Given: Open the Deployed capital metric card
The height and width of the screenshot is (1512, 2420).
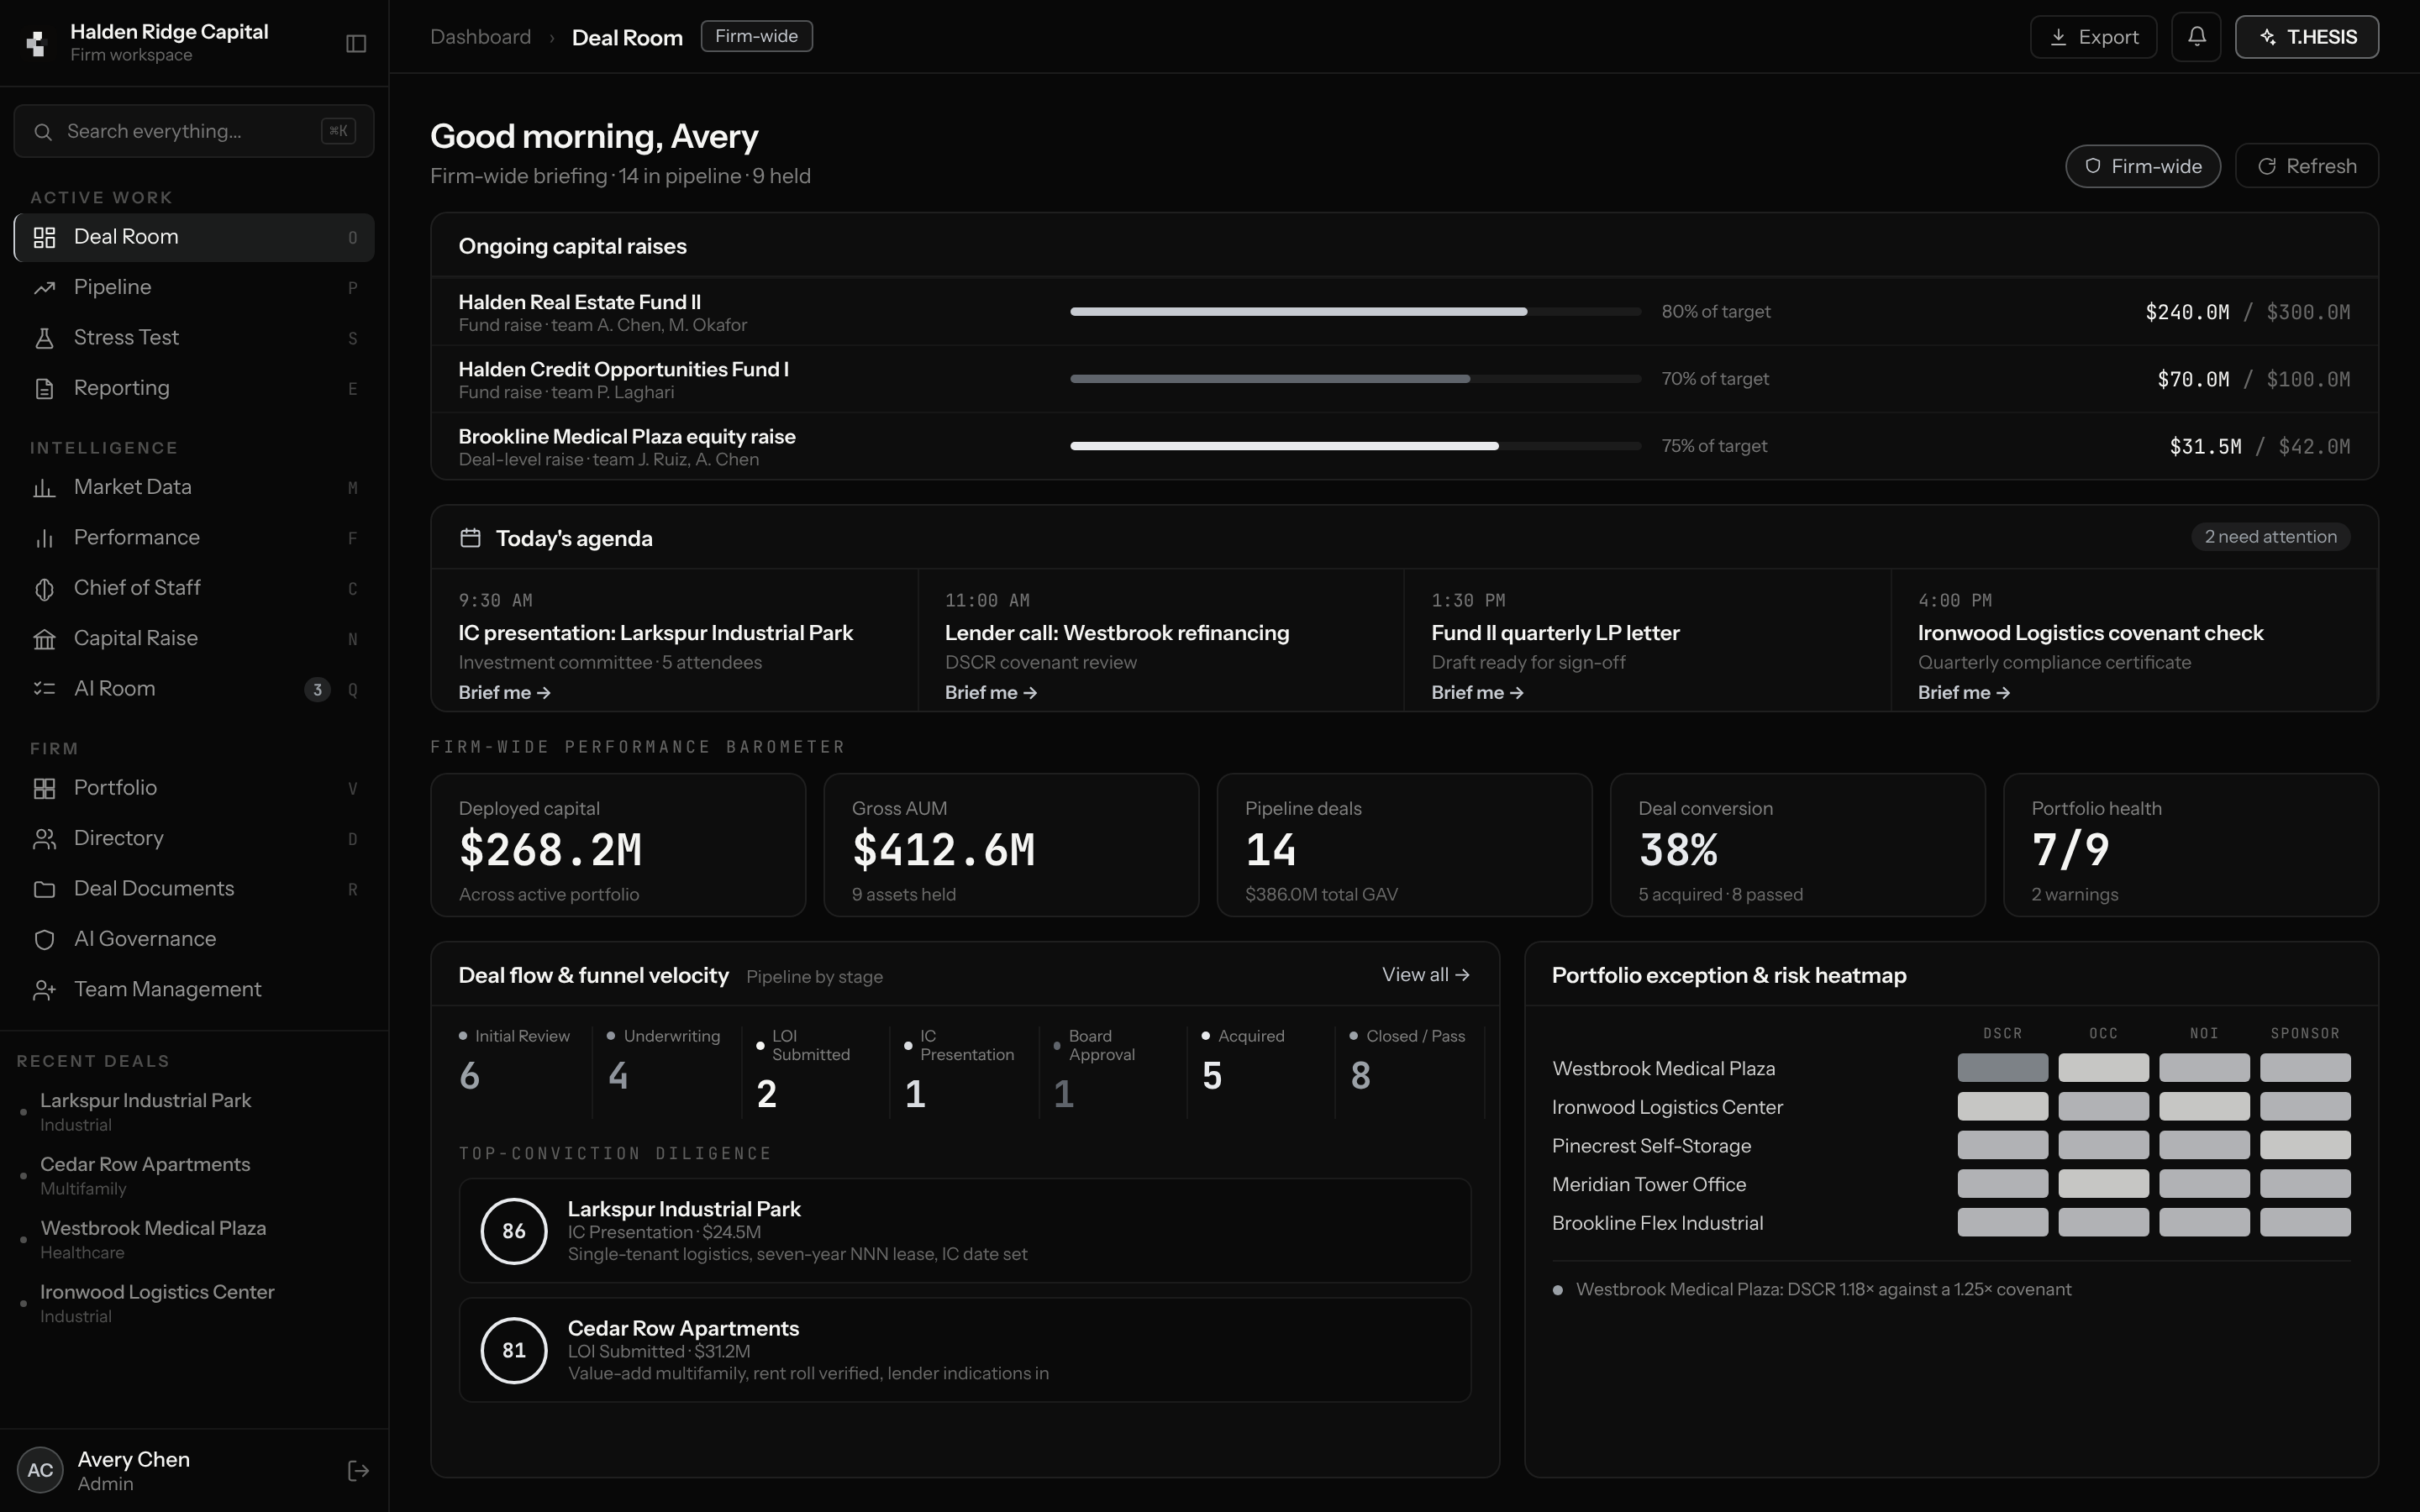Looking at the screenshot, I should pyautogui.click(x=618, y=845).
